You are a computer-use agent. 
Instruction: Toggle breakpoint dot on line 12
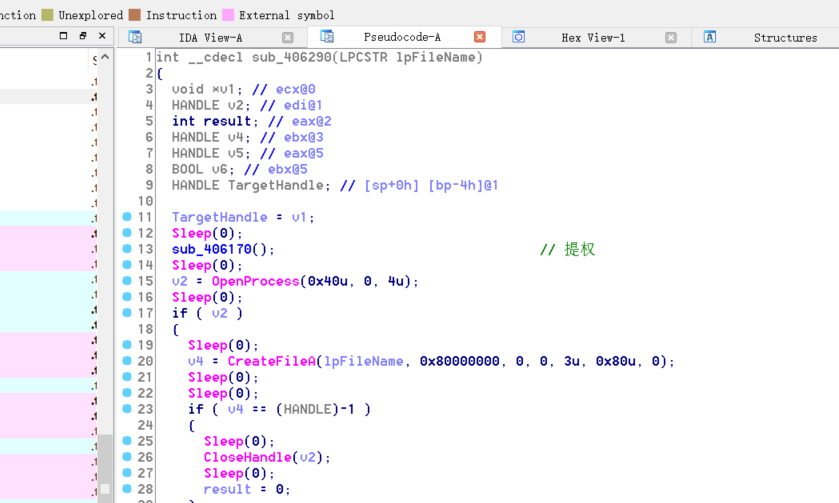pos(127,233)
